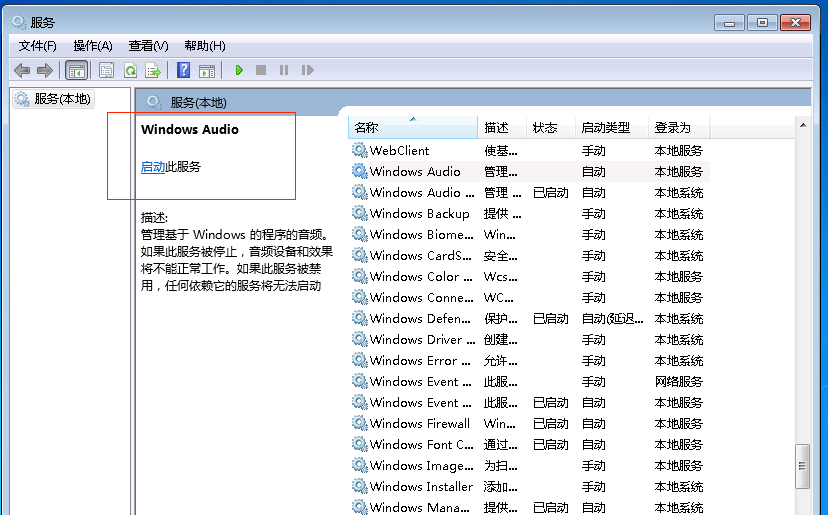This screenshot has width=828, height=515.
Task: Click the green Start Service play icon
Action: tap(239, 70)
